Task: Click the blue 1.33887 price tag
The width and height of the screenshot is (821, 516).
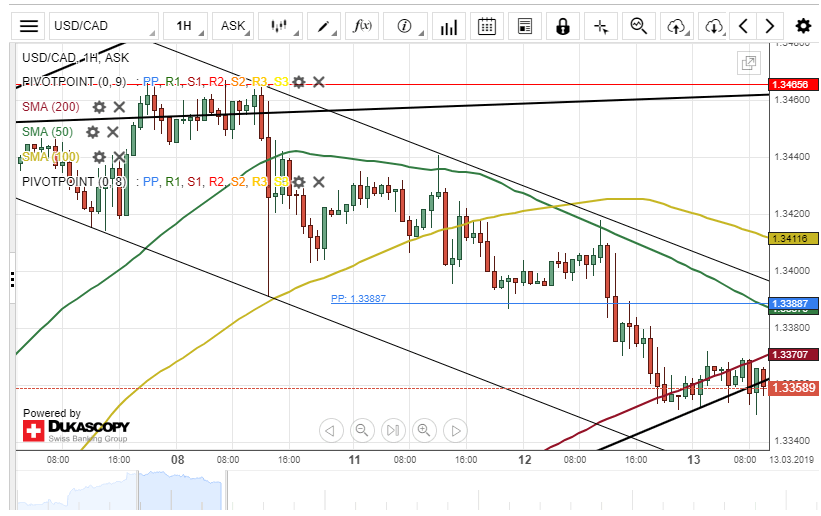Action: (x=793, y=303)
